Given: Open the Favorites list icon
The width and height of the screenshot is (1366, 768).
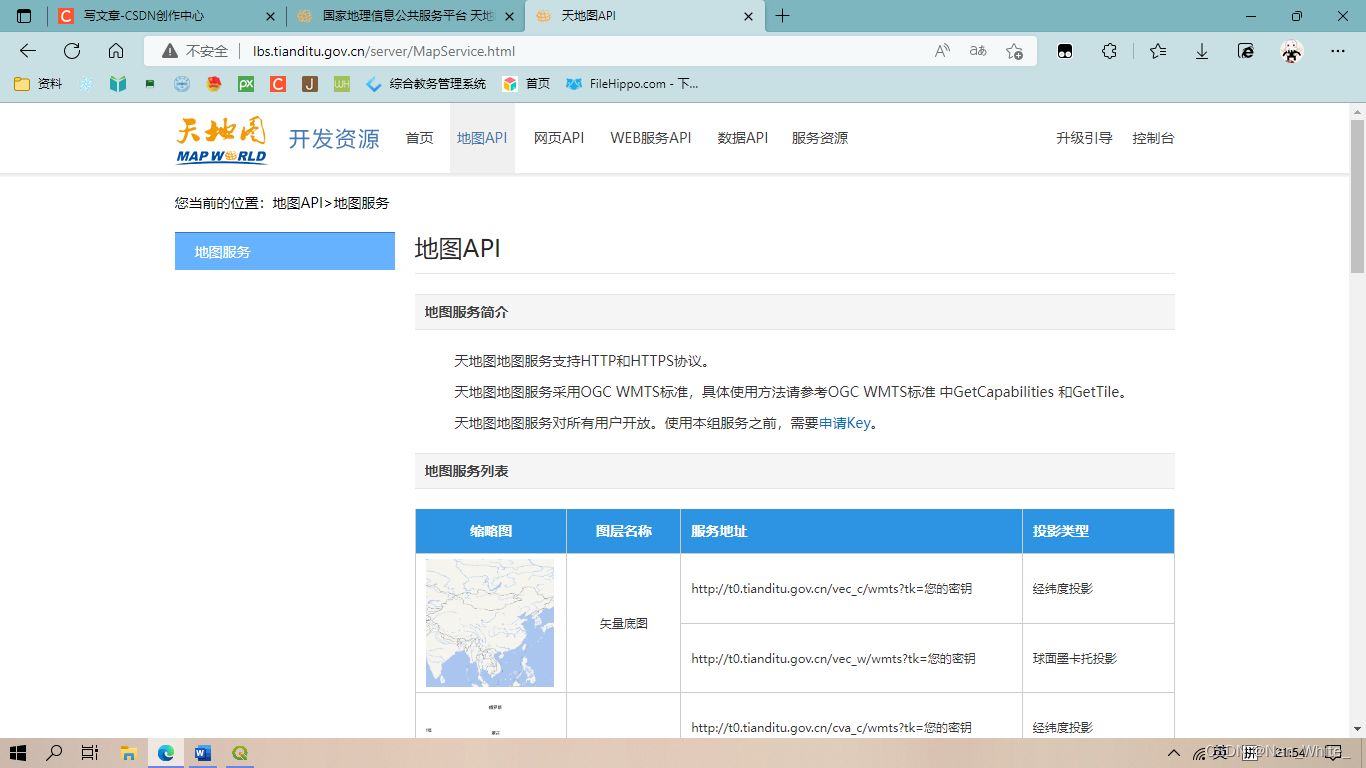Looking at the screenshot, I should (1158, 51).
